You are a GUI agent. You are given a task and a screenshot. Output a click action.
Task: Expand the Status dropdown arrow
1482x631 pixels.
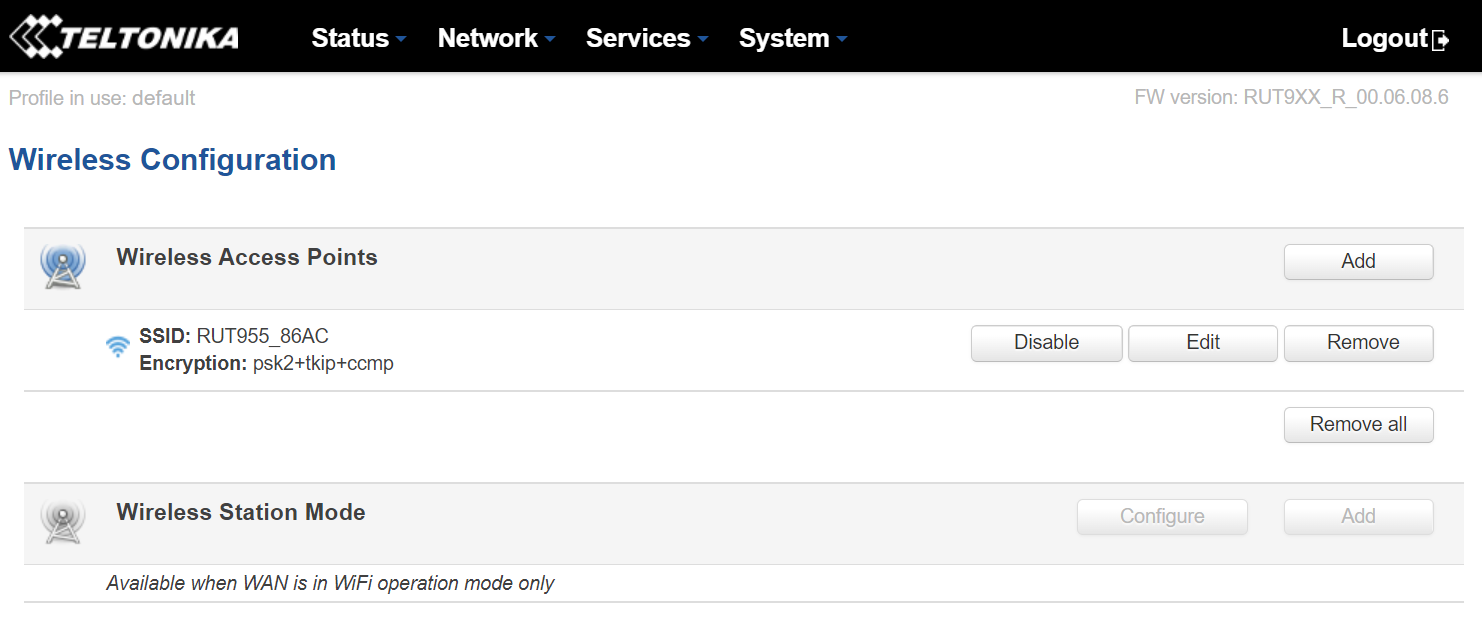[x=401, y=40]
